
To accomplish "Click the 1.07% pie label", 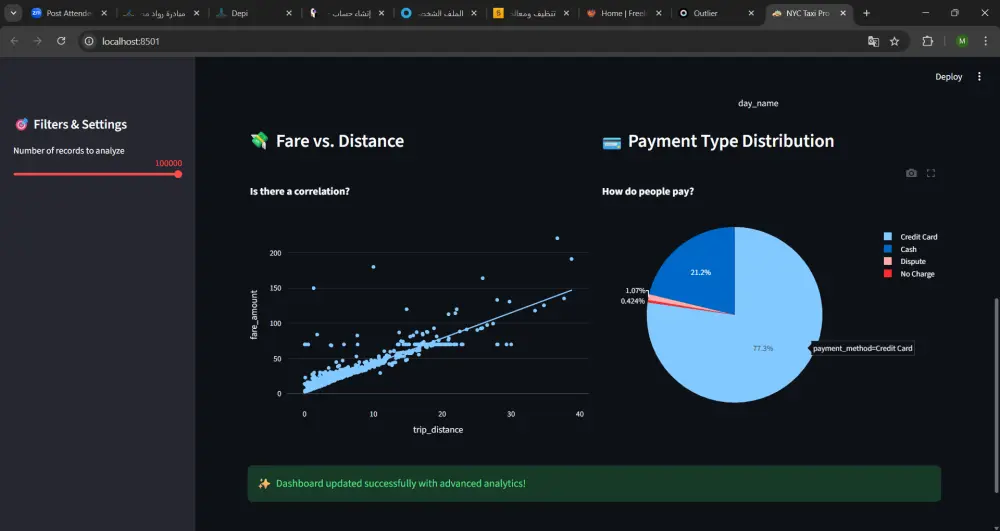I will point(635,291).
